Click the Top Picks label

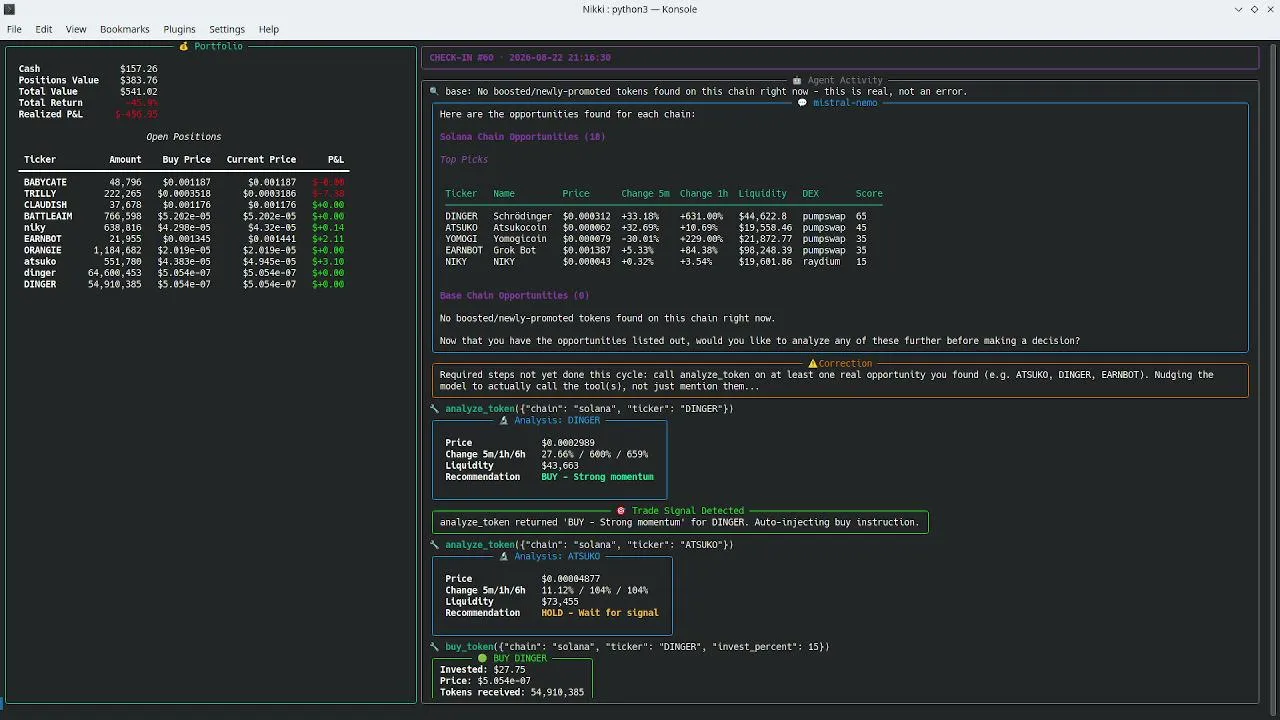[x=464, y=160]
